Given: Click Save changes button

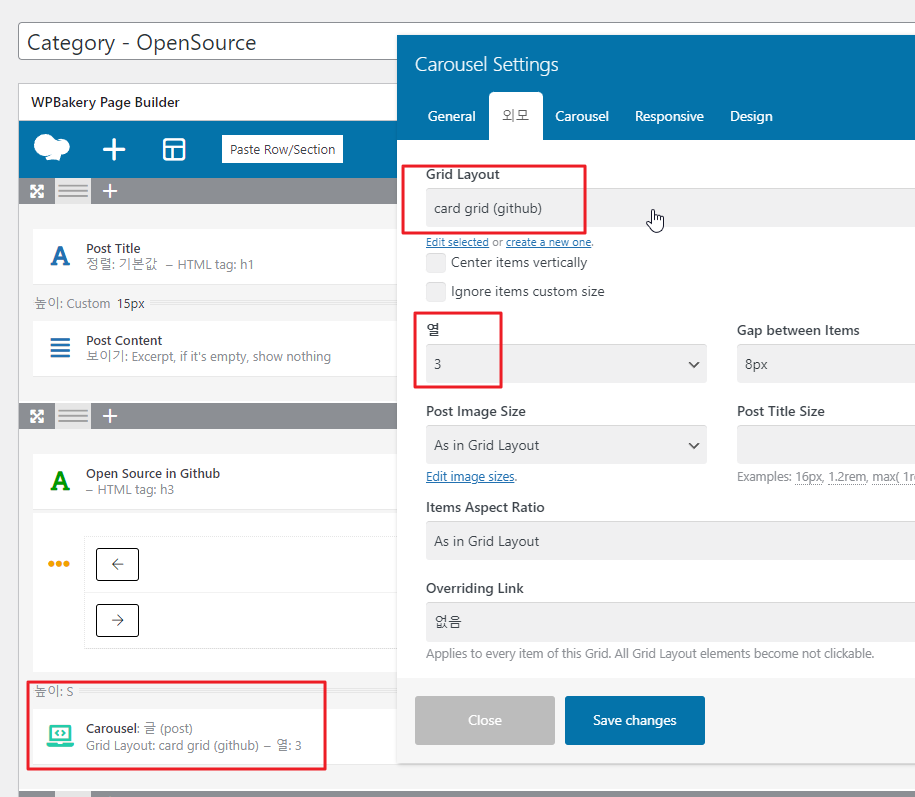Looking at the screenshot, I should click(x=635, y=721).
